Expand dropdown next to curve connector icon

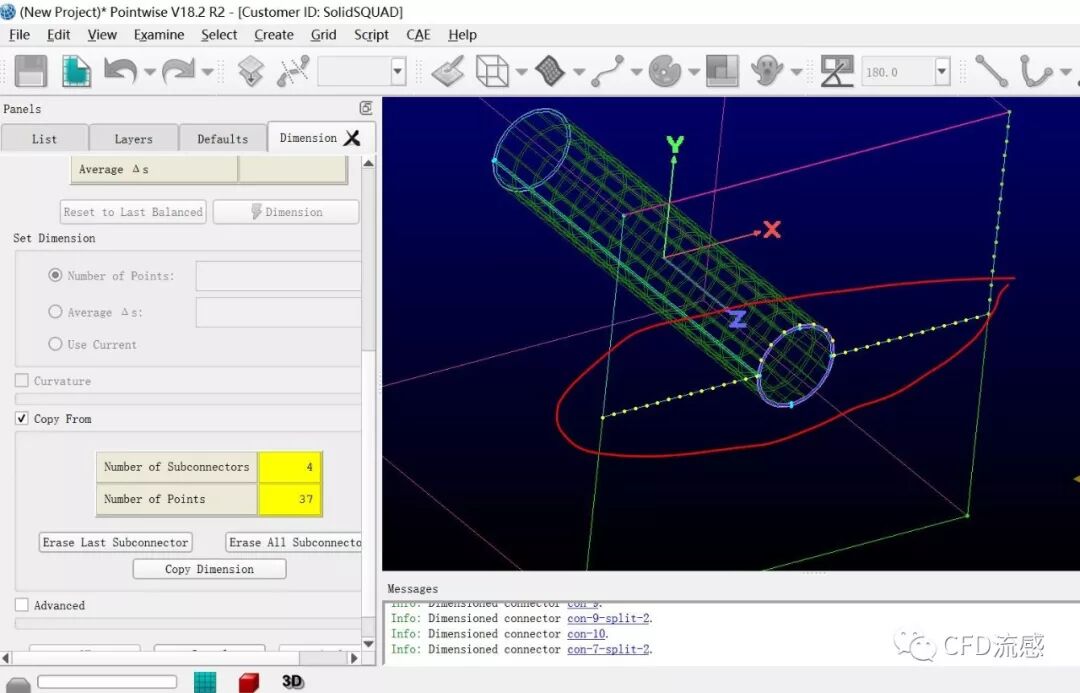(x=636, y=72)
